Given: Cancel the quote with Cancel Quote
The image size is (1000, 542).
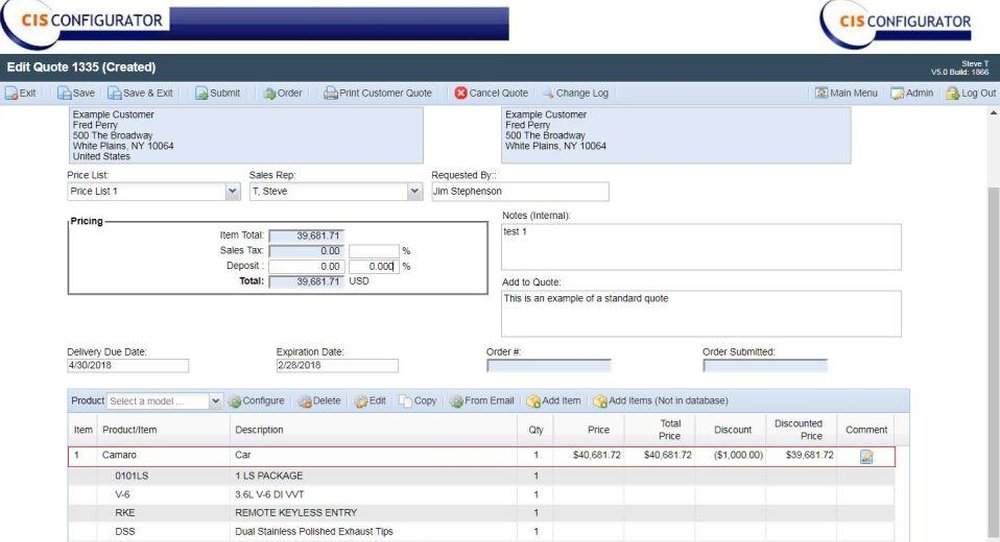Looking at the screenshot, I should [491, 93].
